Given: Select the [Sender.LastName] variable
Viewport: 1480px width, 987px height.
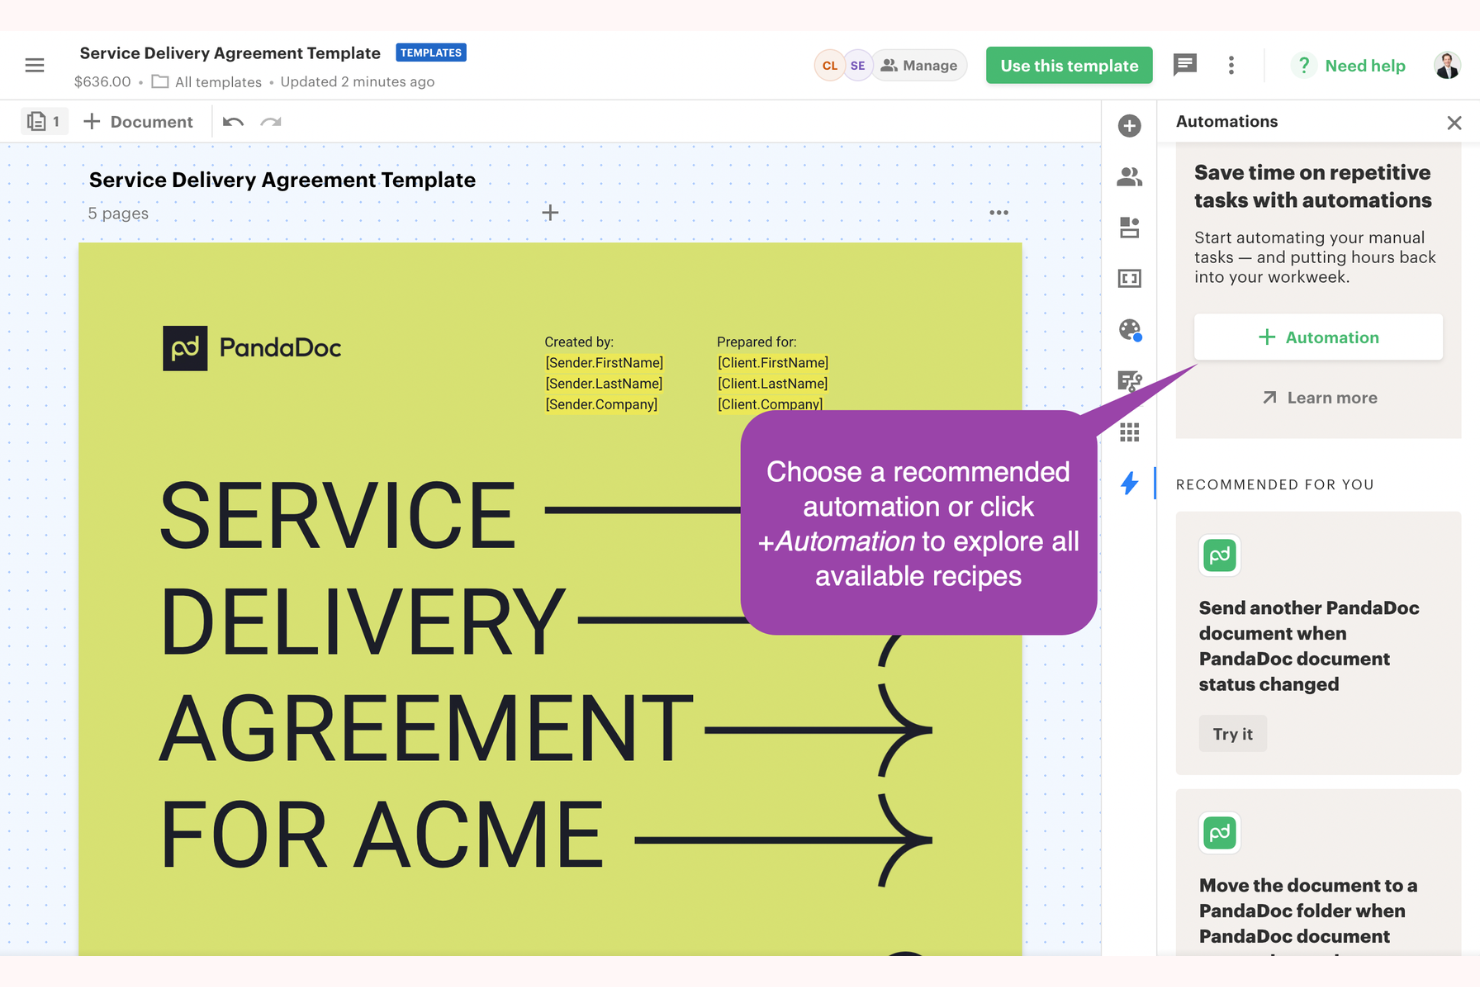Looking at the screenshot, I should click(604, 384).
